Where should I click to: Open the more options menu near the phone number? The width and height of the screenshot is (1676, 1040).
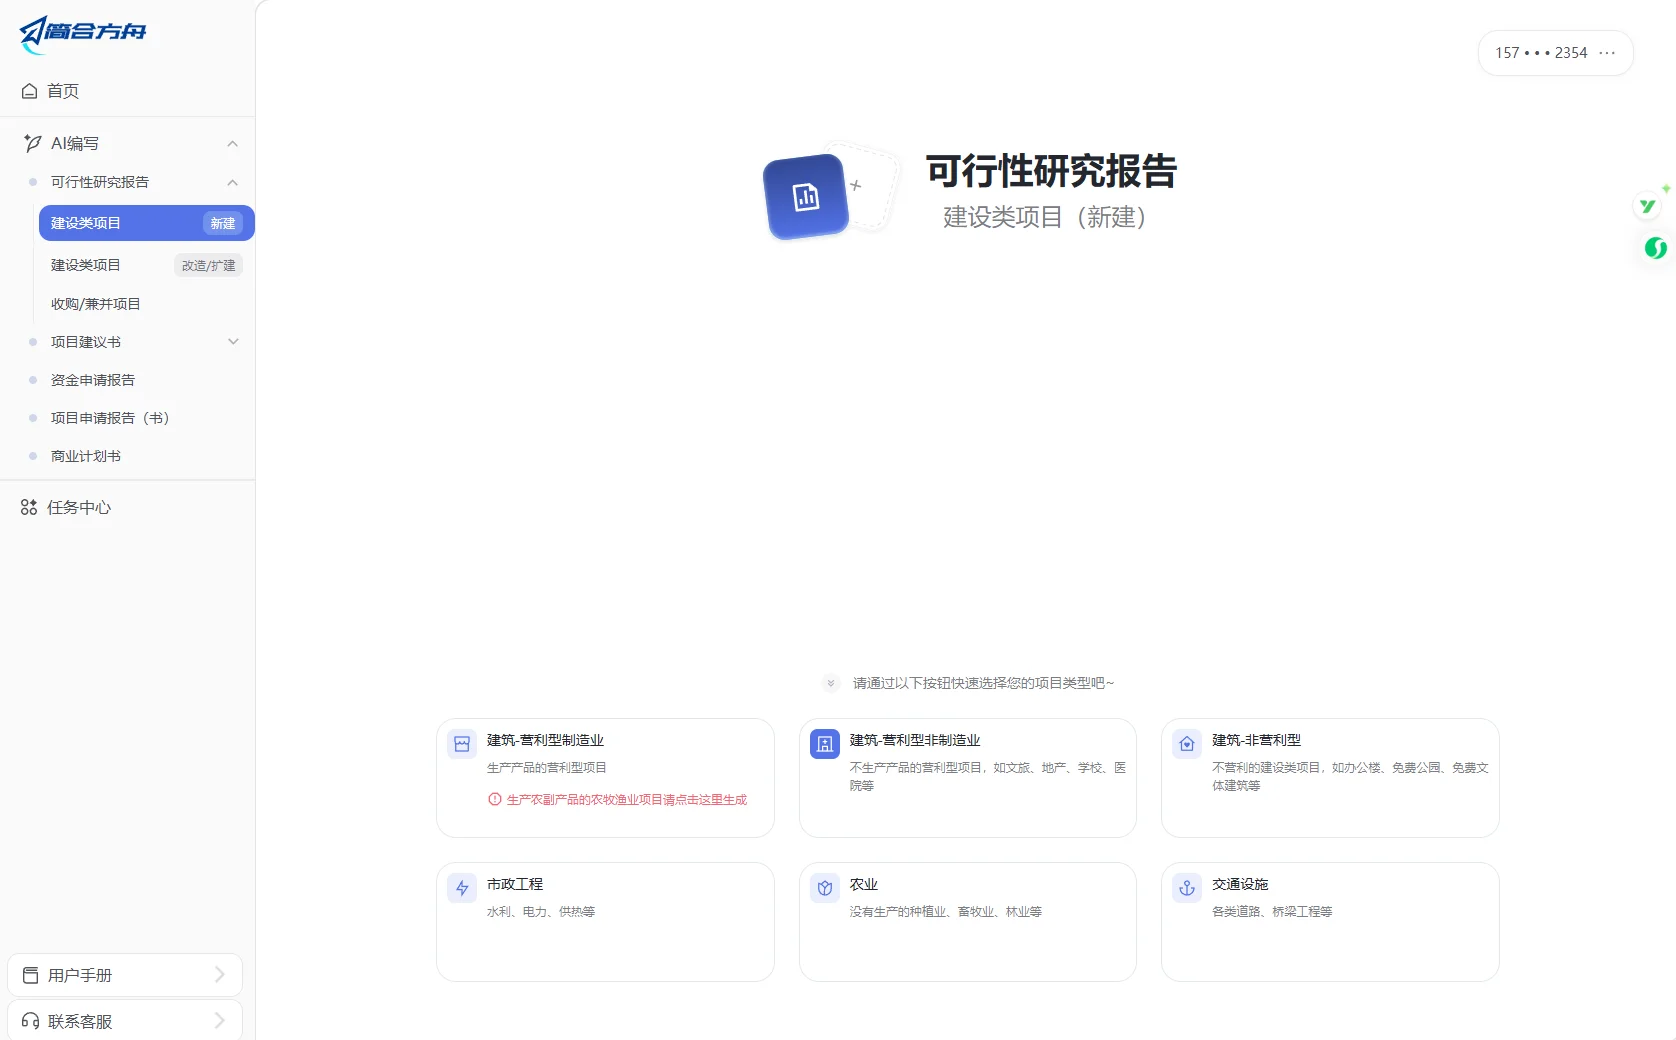(1608, 52)
